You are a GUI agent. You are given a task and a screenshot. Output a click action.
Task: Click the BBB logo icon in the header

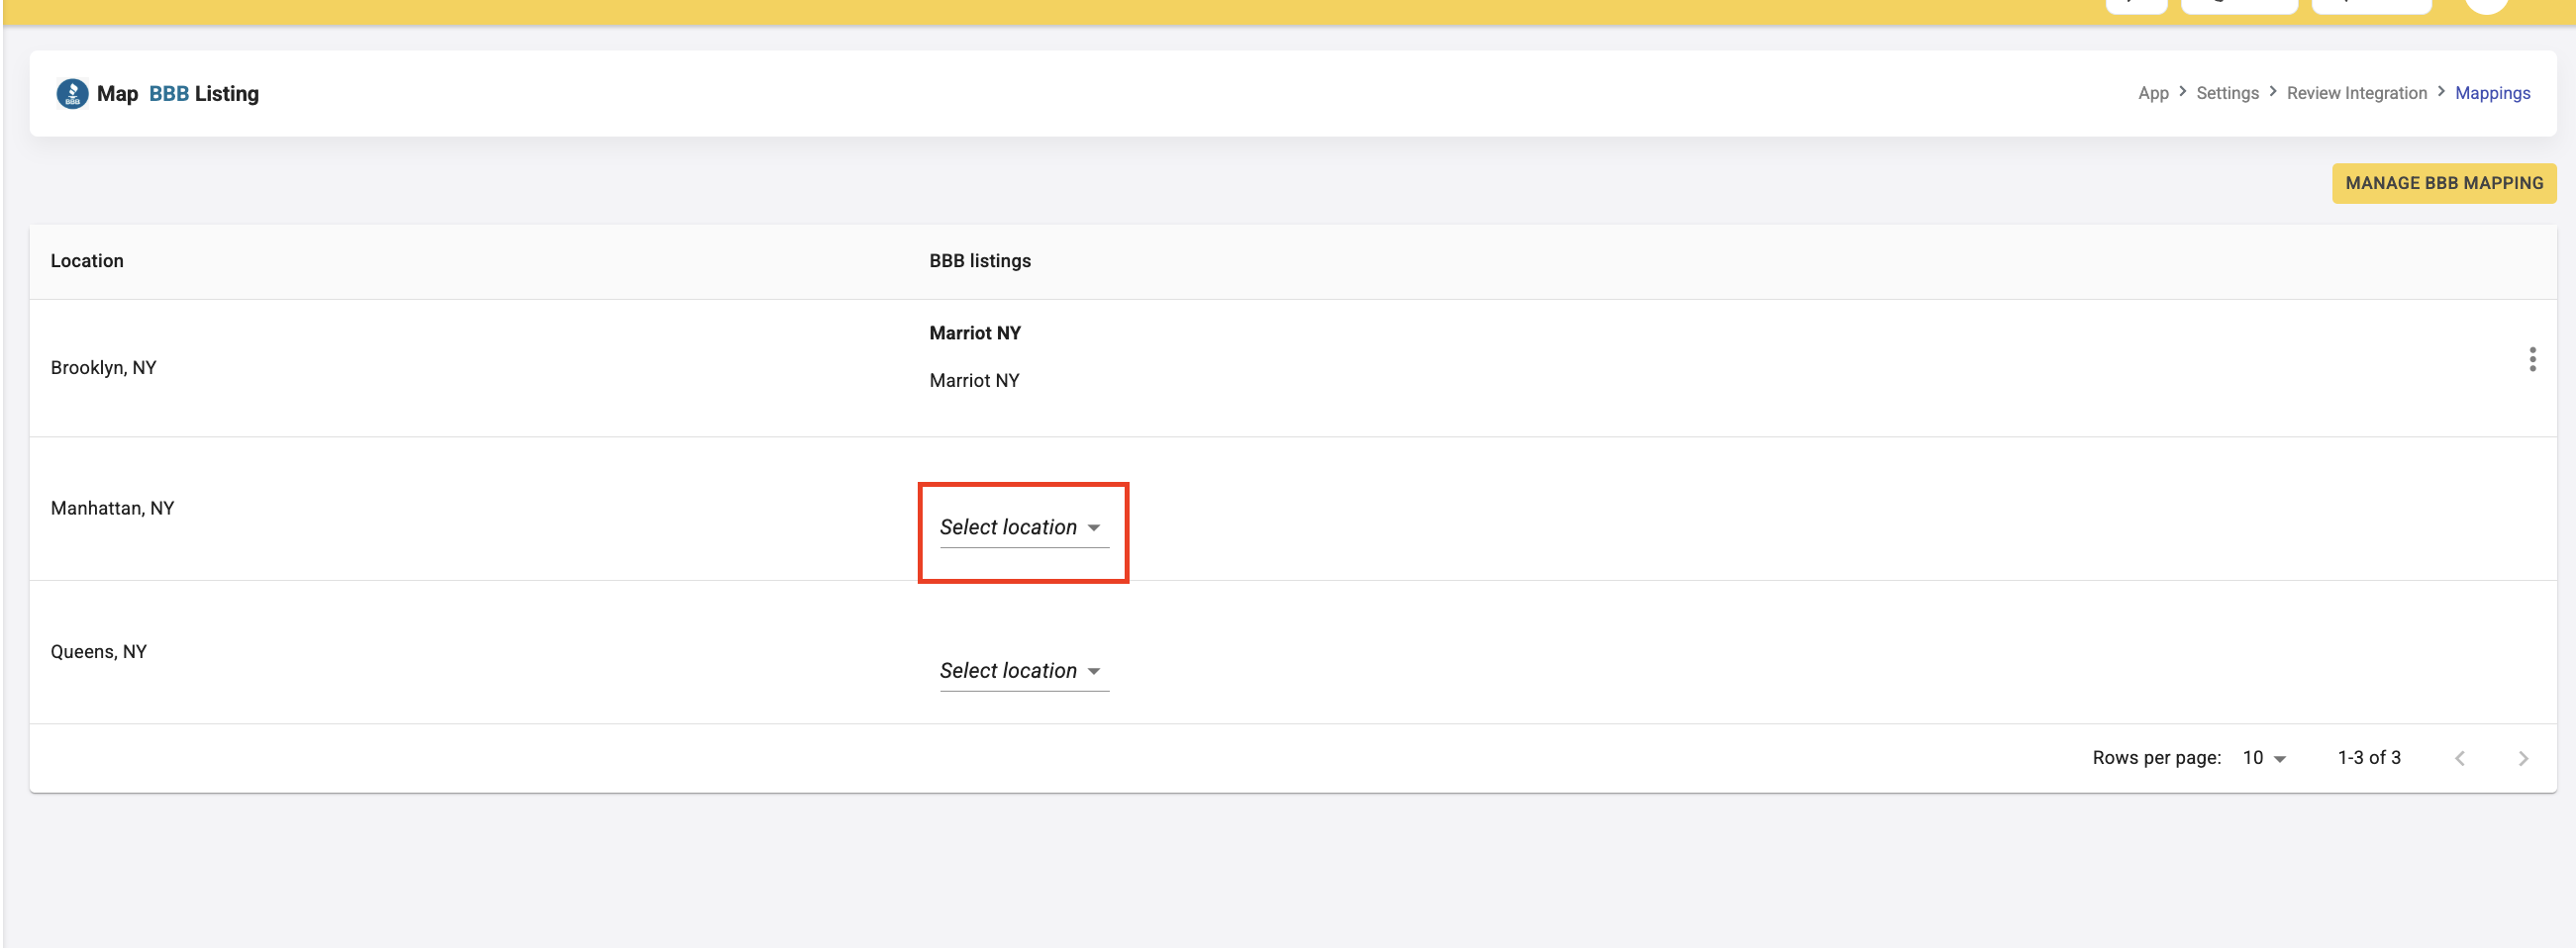[72, 94]
